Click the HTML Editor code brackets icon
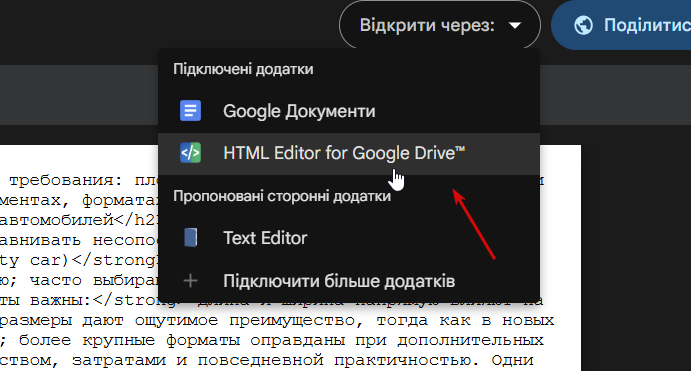Image resolution: width=691 pixels, height=371 pixels. (190, 153)
